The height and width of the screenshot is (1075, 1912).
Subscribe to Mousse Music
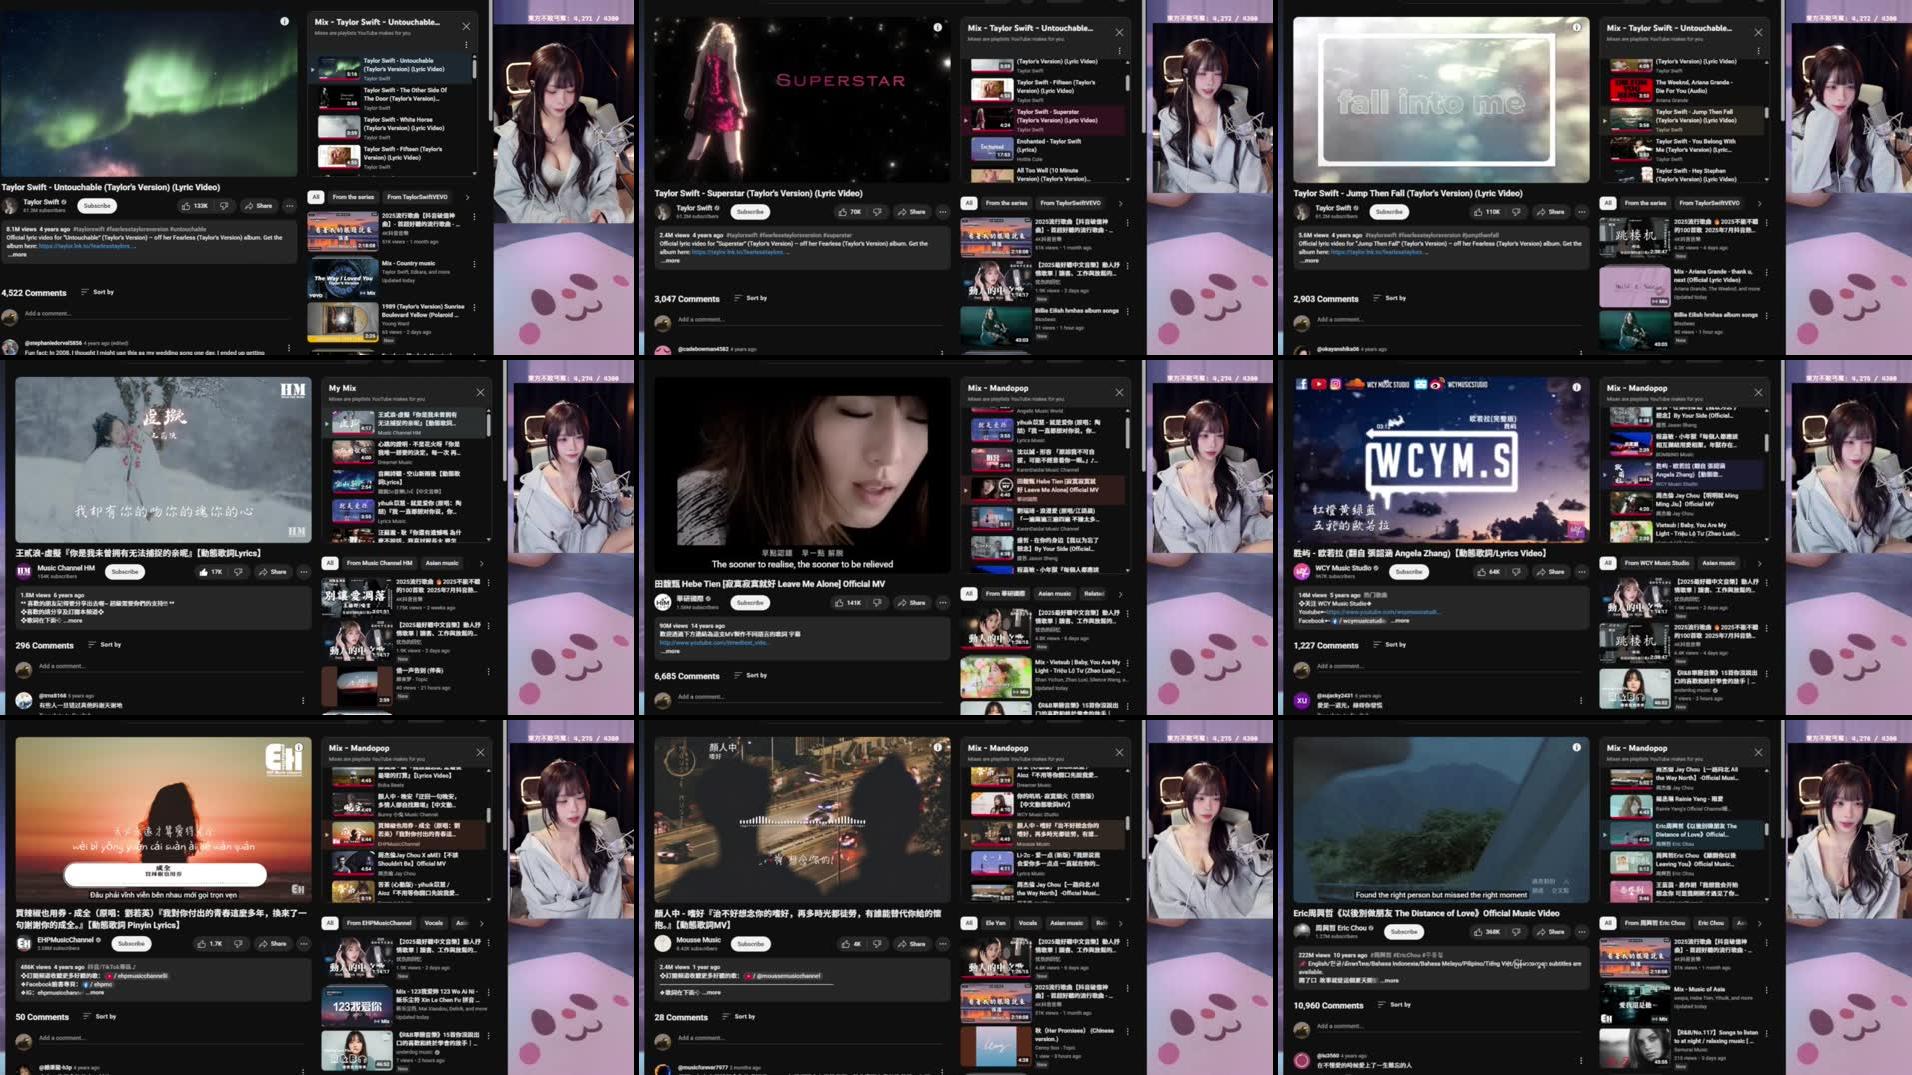click(750, 944)
